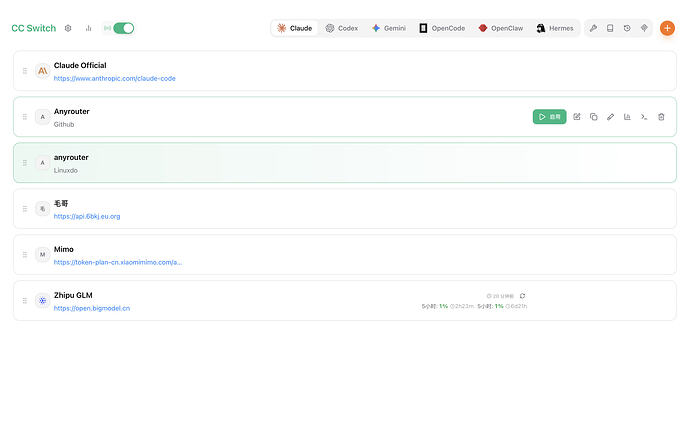Viewport: 690px width, 431px height.
Task: Select the Mimo provider name
Action: coord(63,249)
